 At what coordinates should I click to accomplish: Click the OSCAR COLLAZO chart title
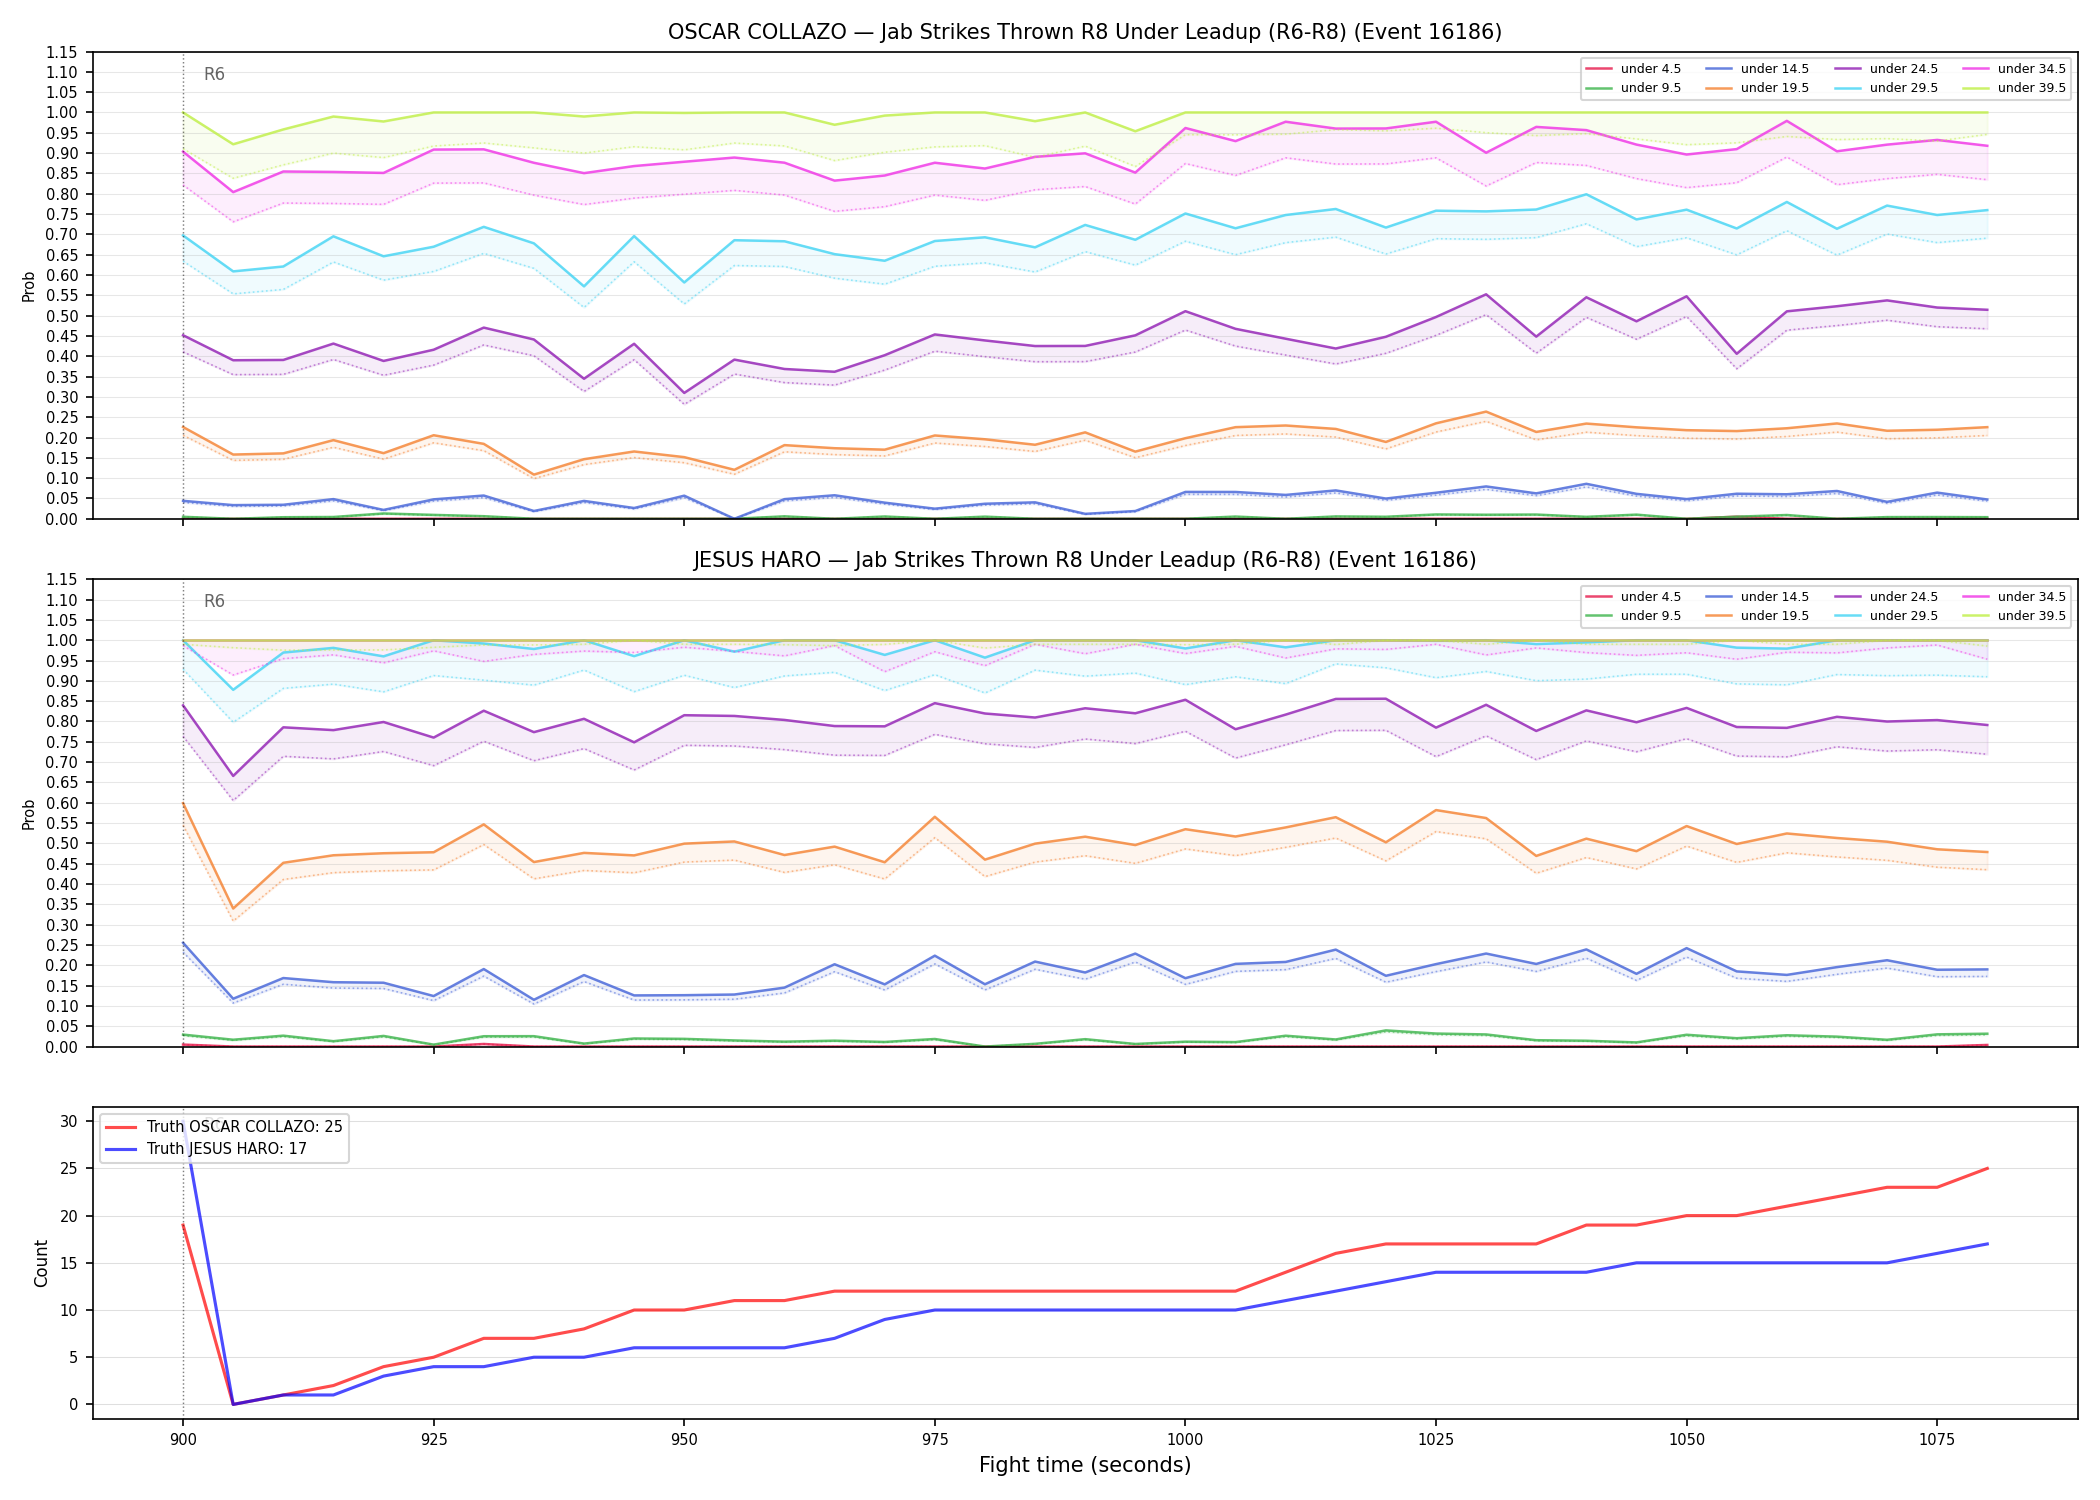tap(1085, 32)
